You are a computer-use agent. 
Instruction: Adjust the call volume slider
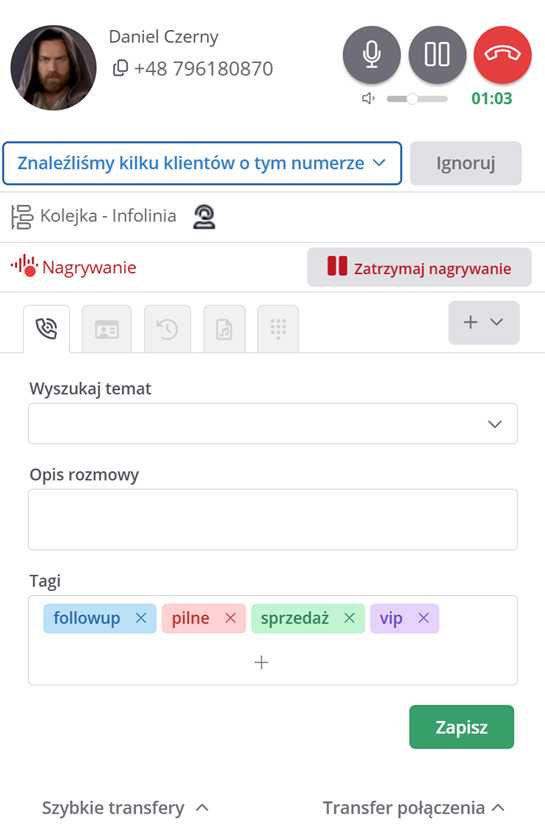(417, 99)
